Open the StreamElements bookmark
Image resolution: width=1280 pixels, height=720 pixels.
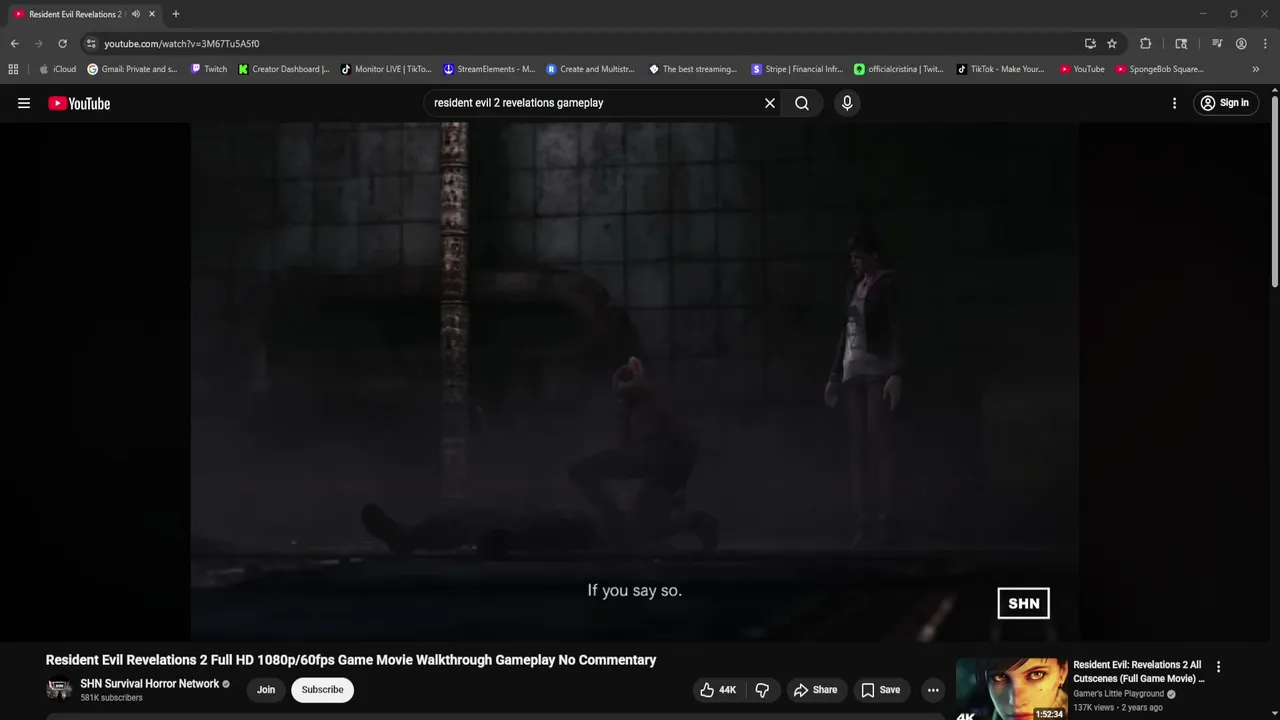tap(489, 69)
